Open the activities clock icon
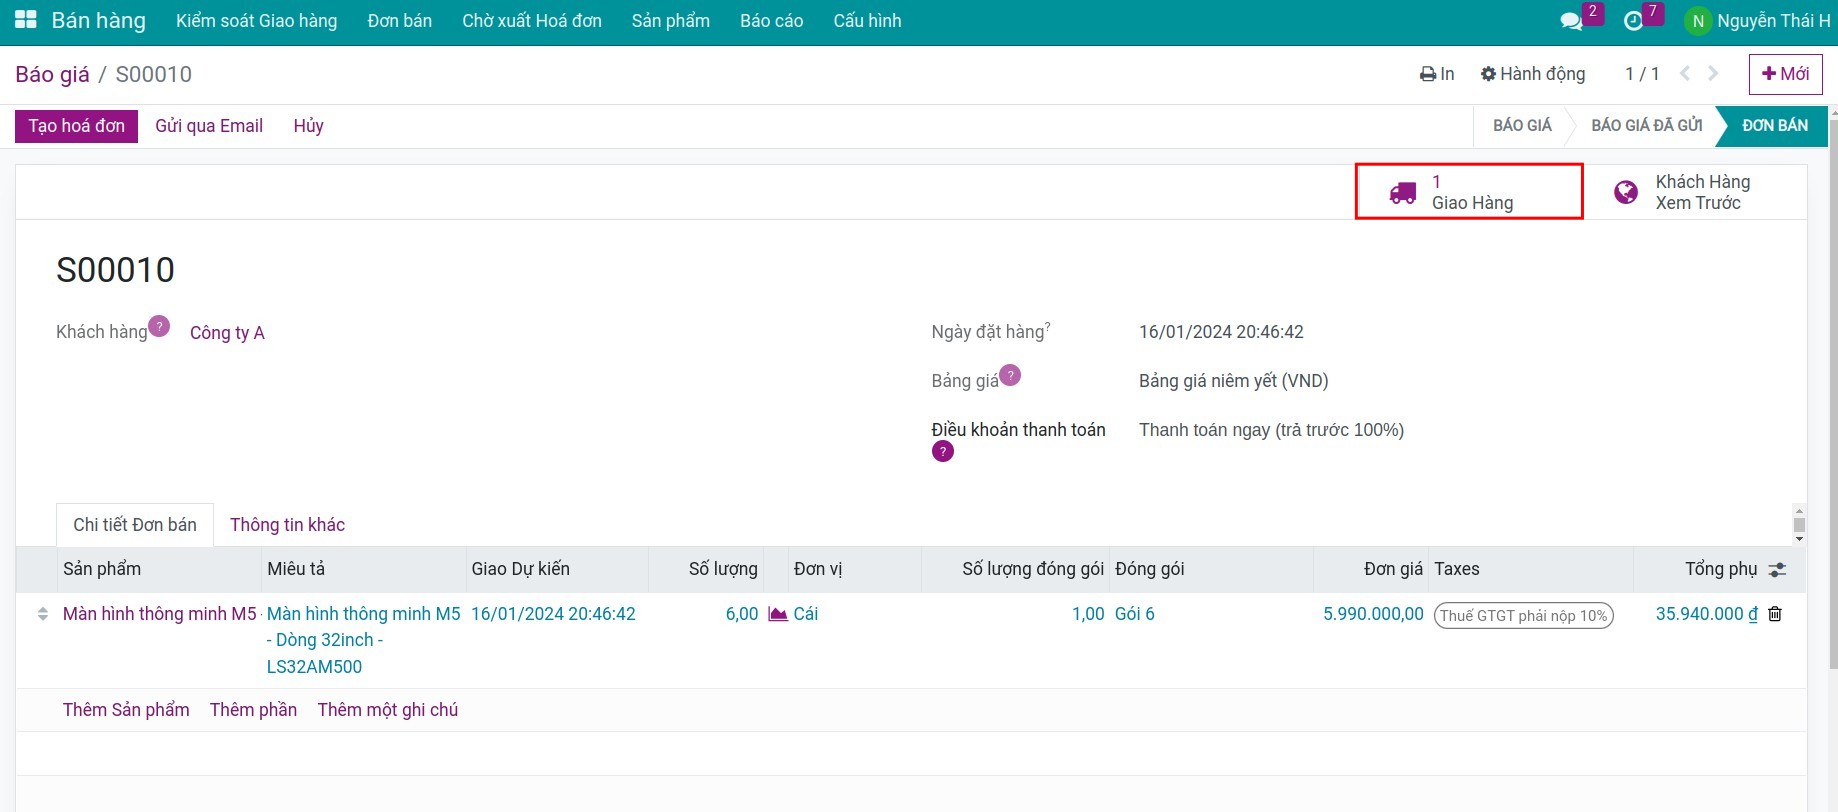This screenshot has height=812, width=1838. coord(1633,21)
